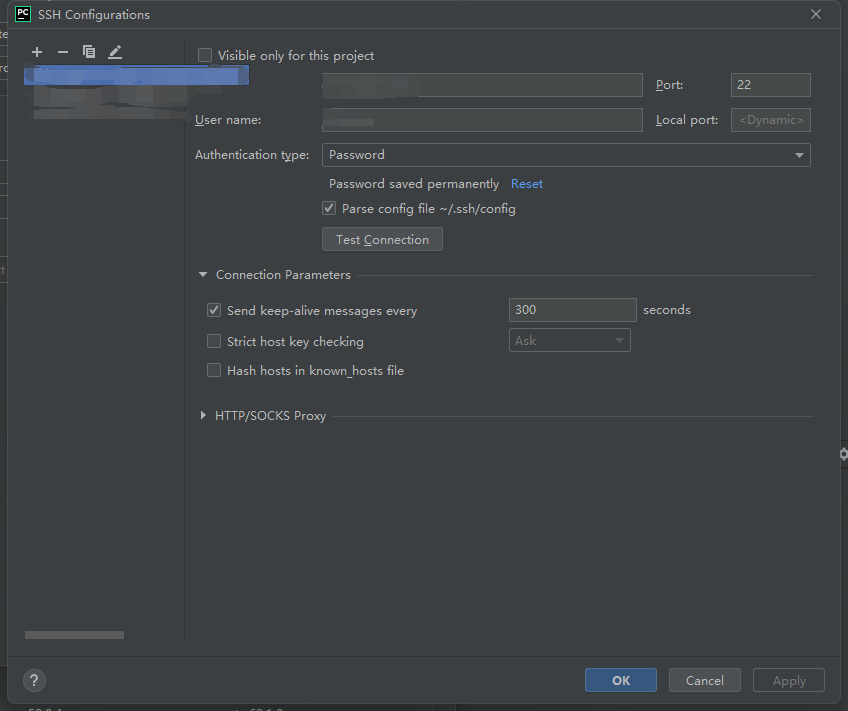Viewport: 848px width, 711px height.
Task: Click the gear icon behind the dialog
Action: click(x=844, y=454)
